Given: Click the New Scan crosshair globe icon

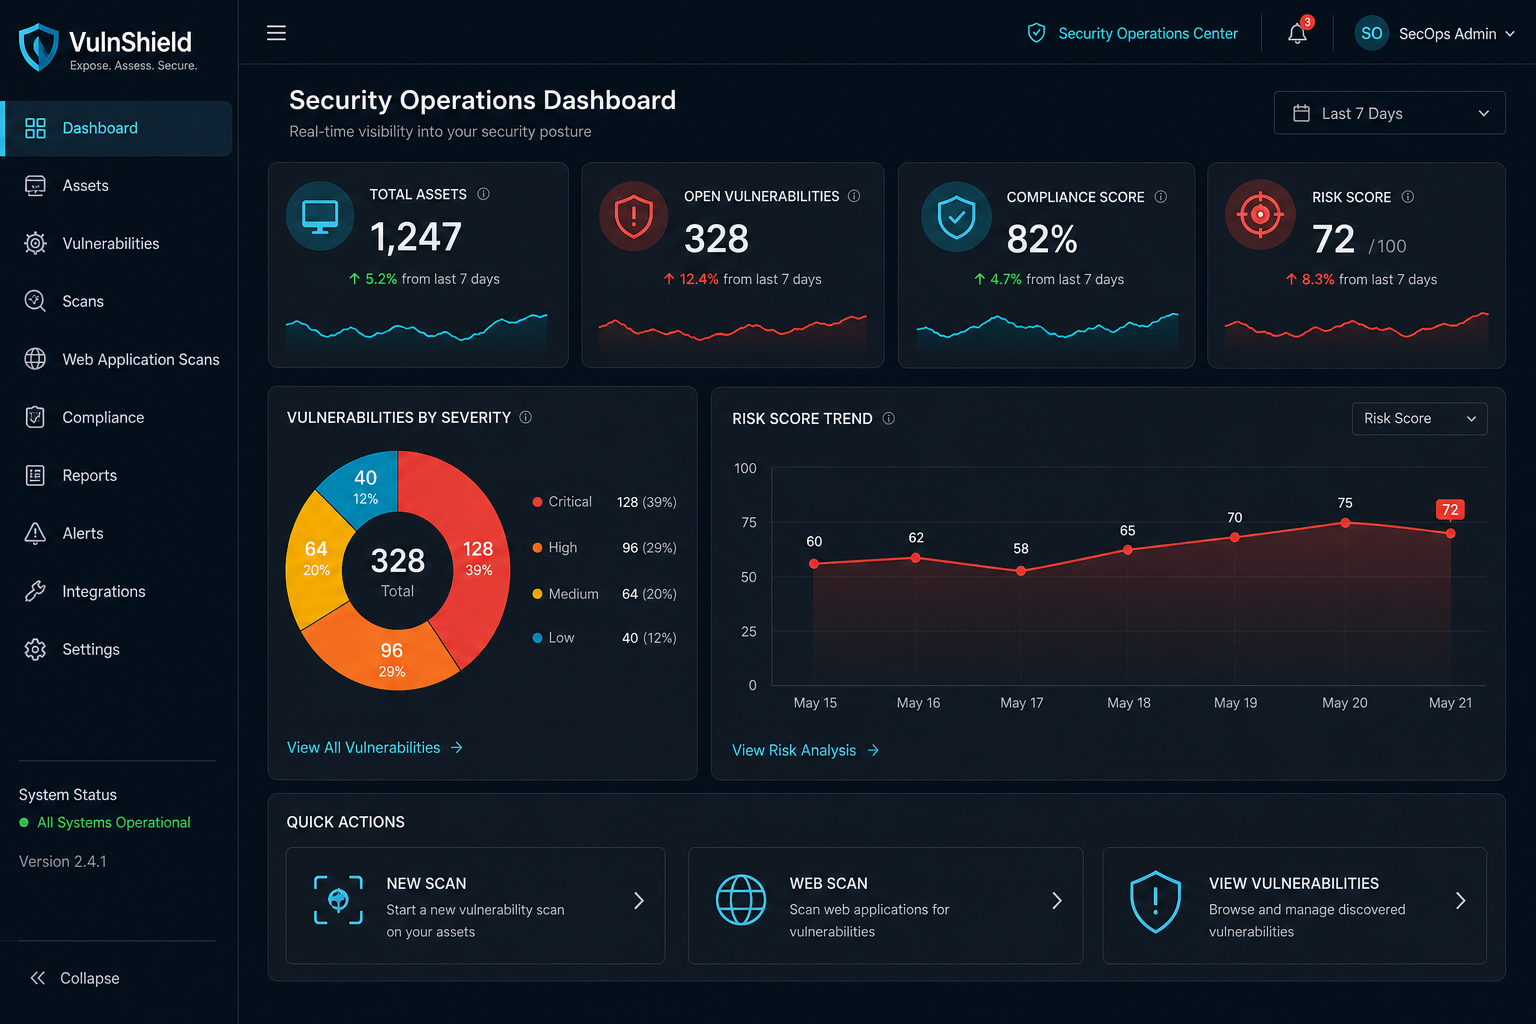Looking at the screenshot, I should [x=339, y=900].
